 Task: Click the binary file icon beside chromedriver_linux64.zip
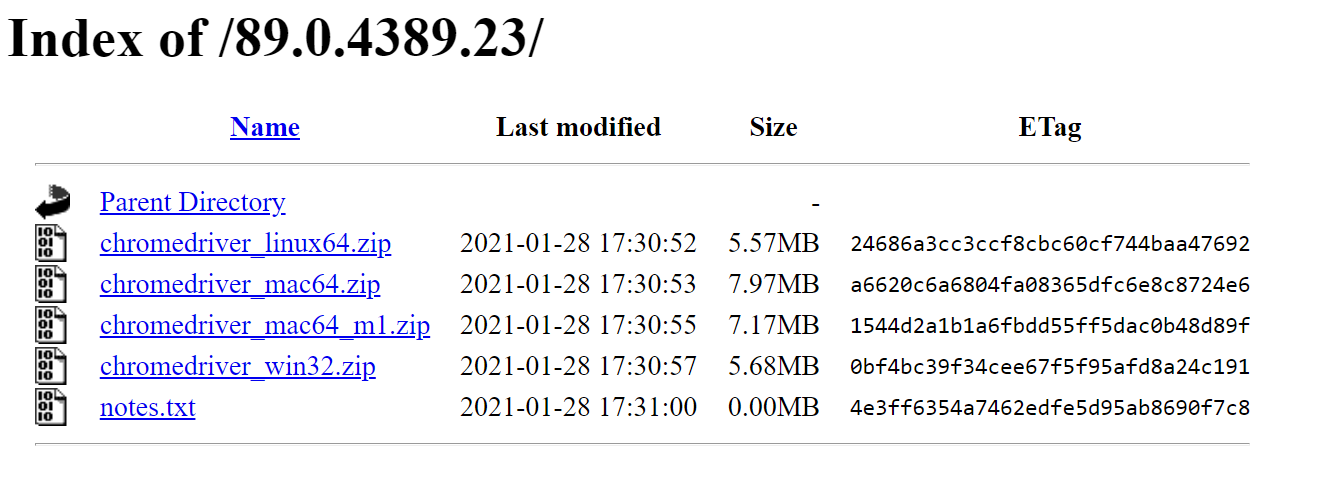(51, 243)
